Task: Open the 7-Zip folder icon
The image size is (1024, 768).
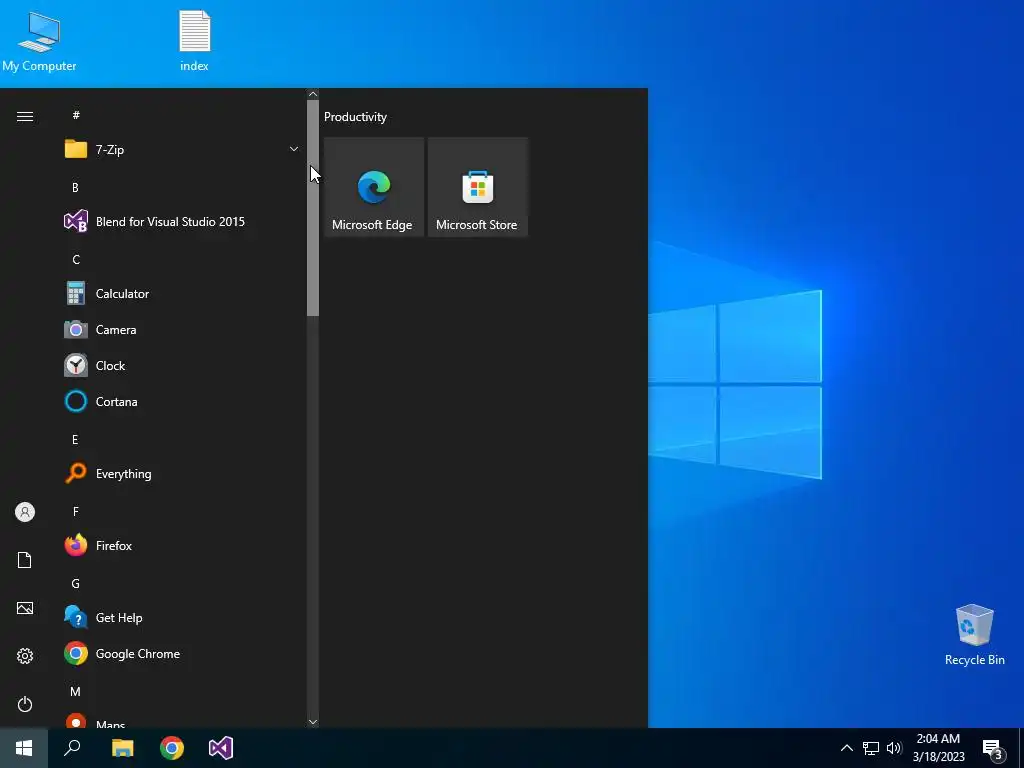Action: 76,150
